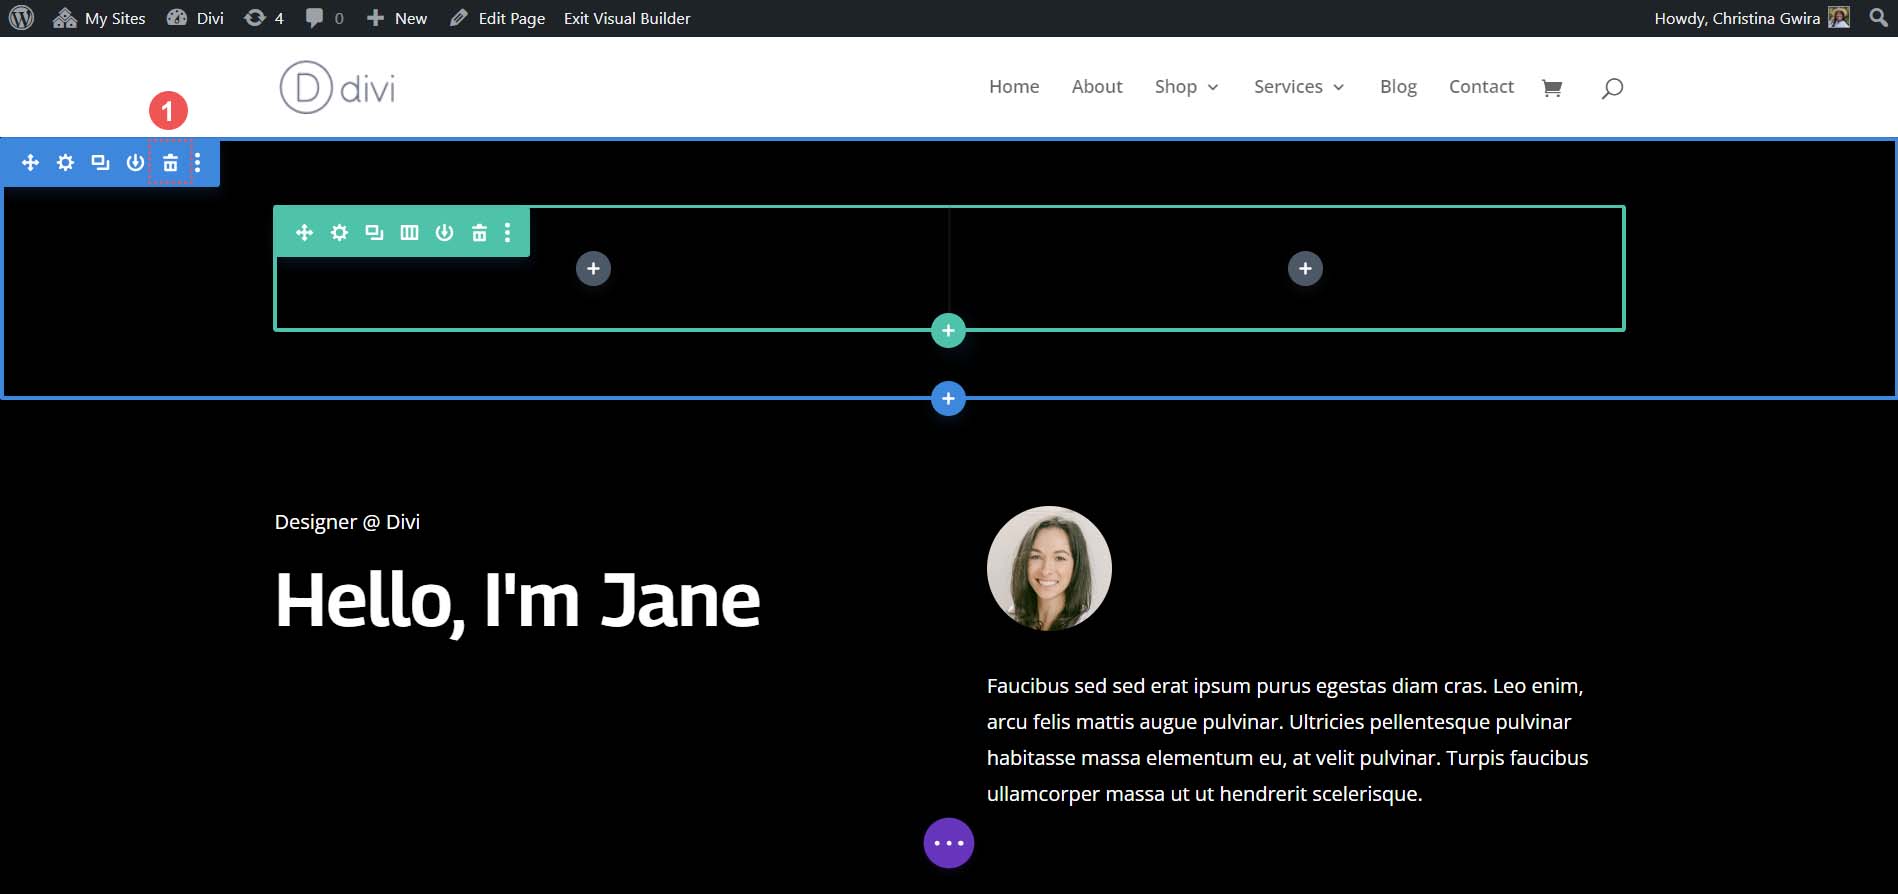Expand the purple Divi builder settings button
Viewport: 1898px width, 894px height.
[948, 843]
